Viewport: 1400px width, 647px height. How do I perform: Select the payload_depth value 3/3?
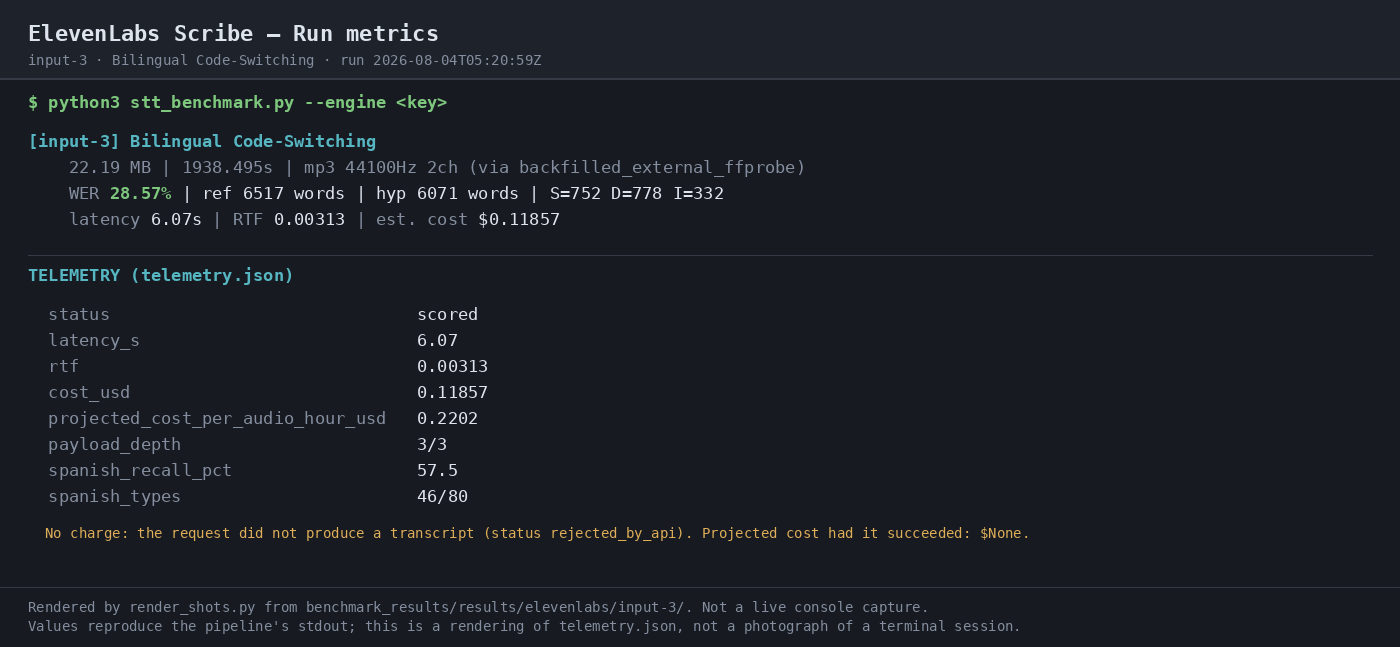(x=432, y=445)
